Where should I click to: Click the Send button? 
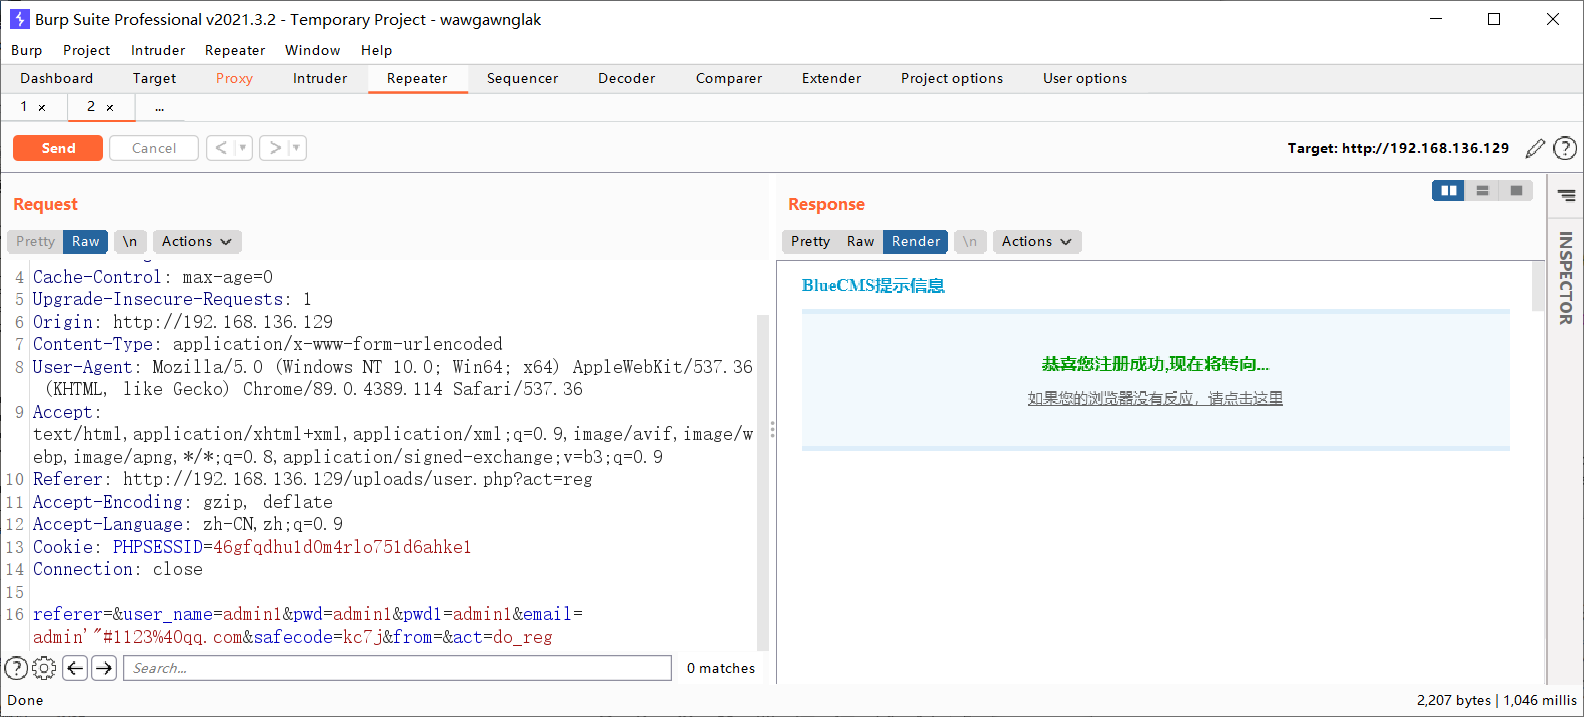(x=58, y=148)
